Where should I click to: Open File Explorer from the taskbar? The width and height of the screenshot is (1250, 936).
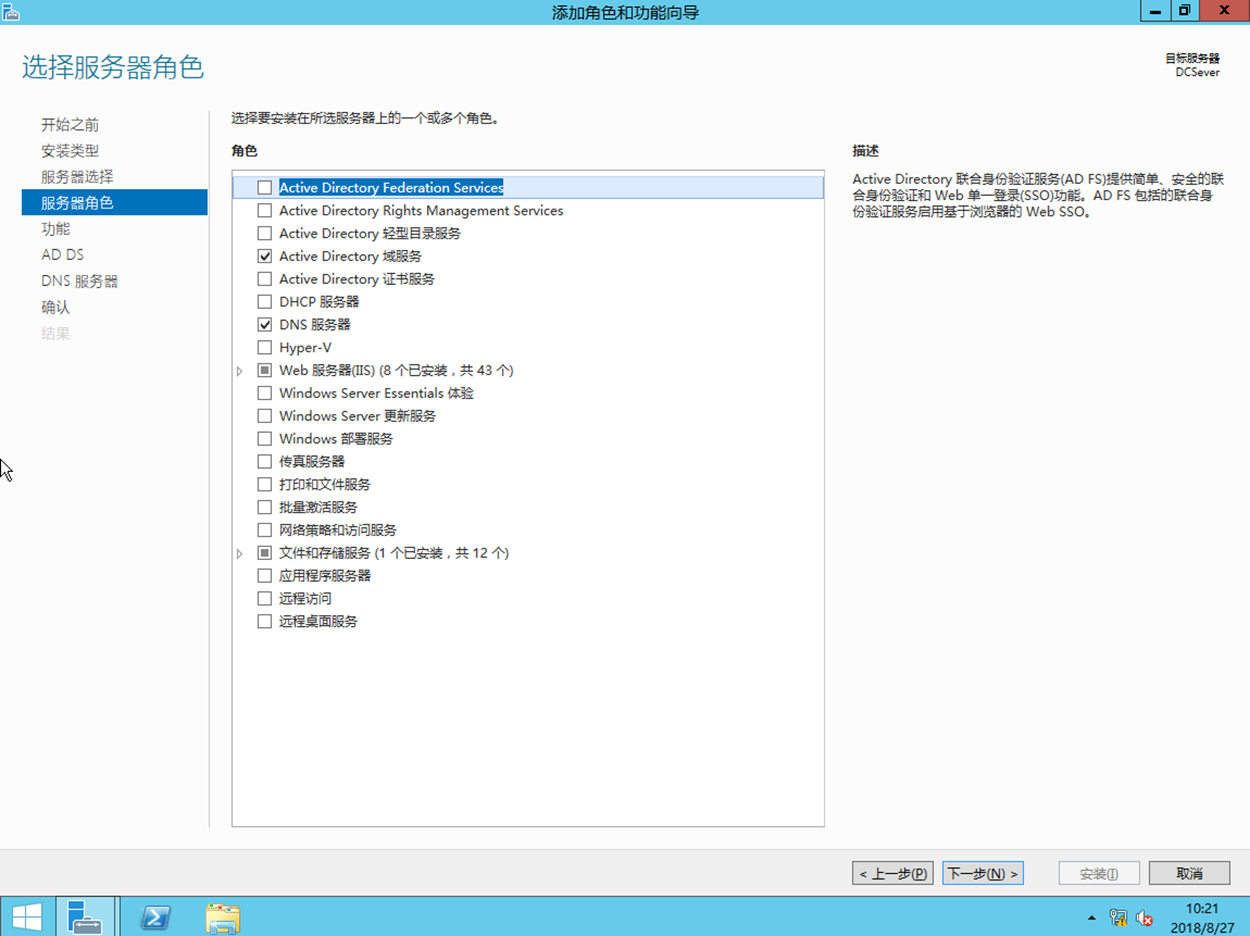click(x=223, y=916)
